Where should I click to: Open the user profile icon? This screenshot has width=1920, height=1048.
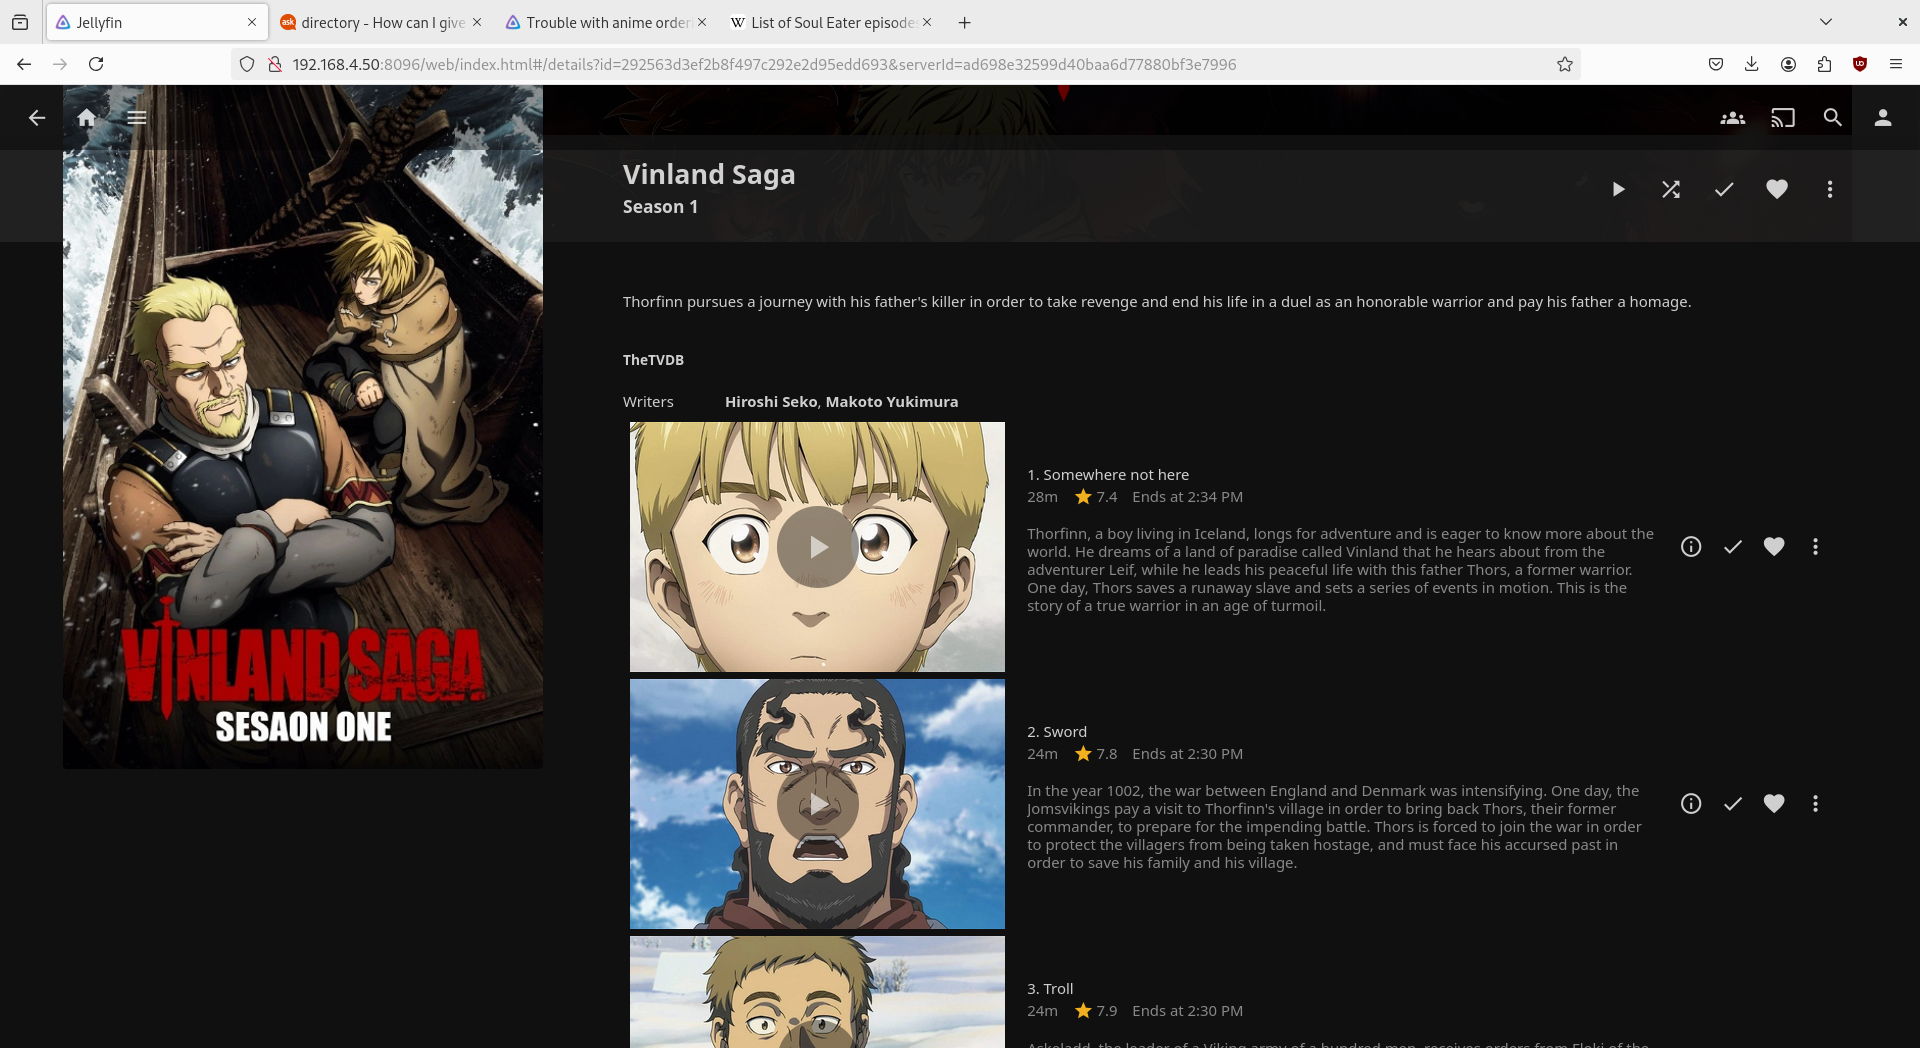point(1882,118)
